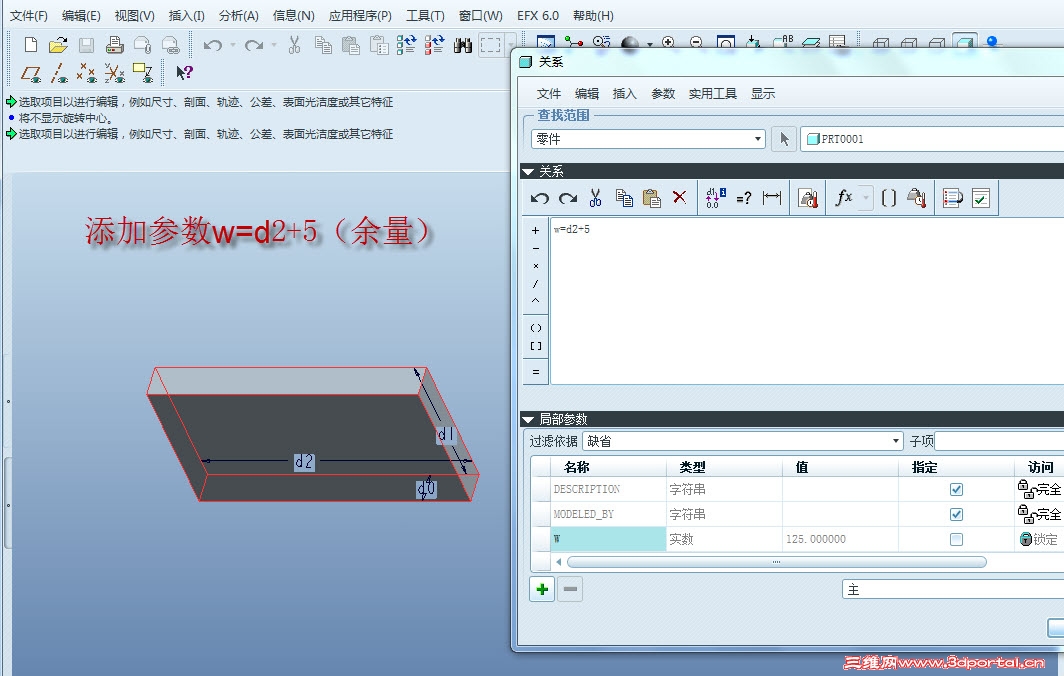Click into the relations text editor
The width and height of the screenshot is (1064, 676).
click(807, 300)
